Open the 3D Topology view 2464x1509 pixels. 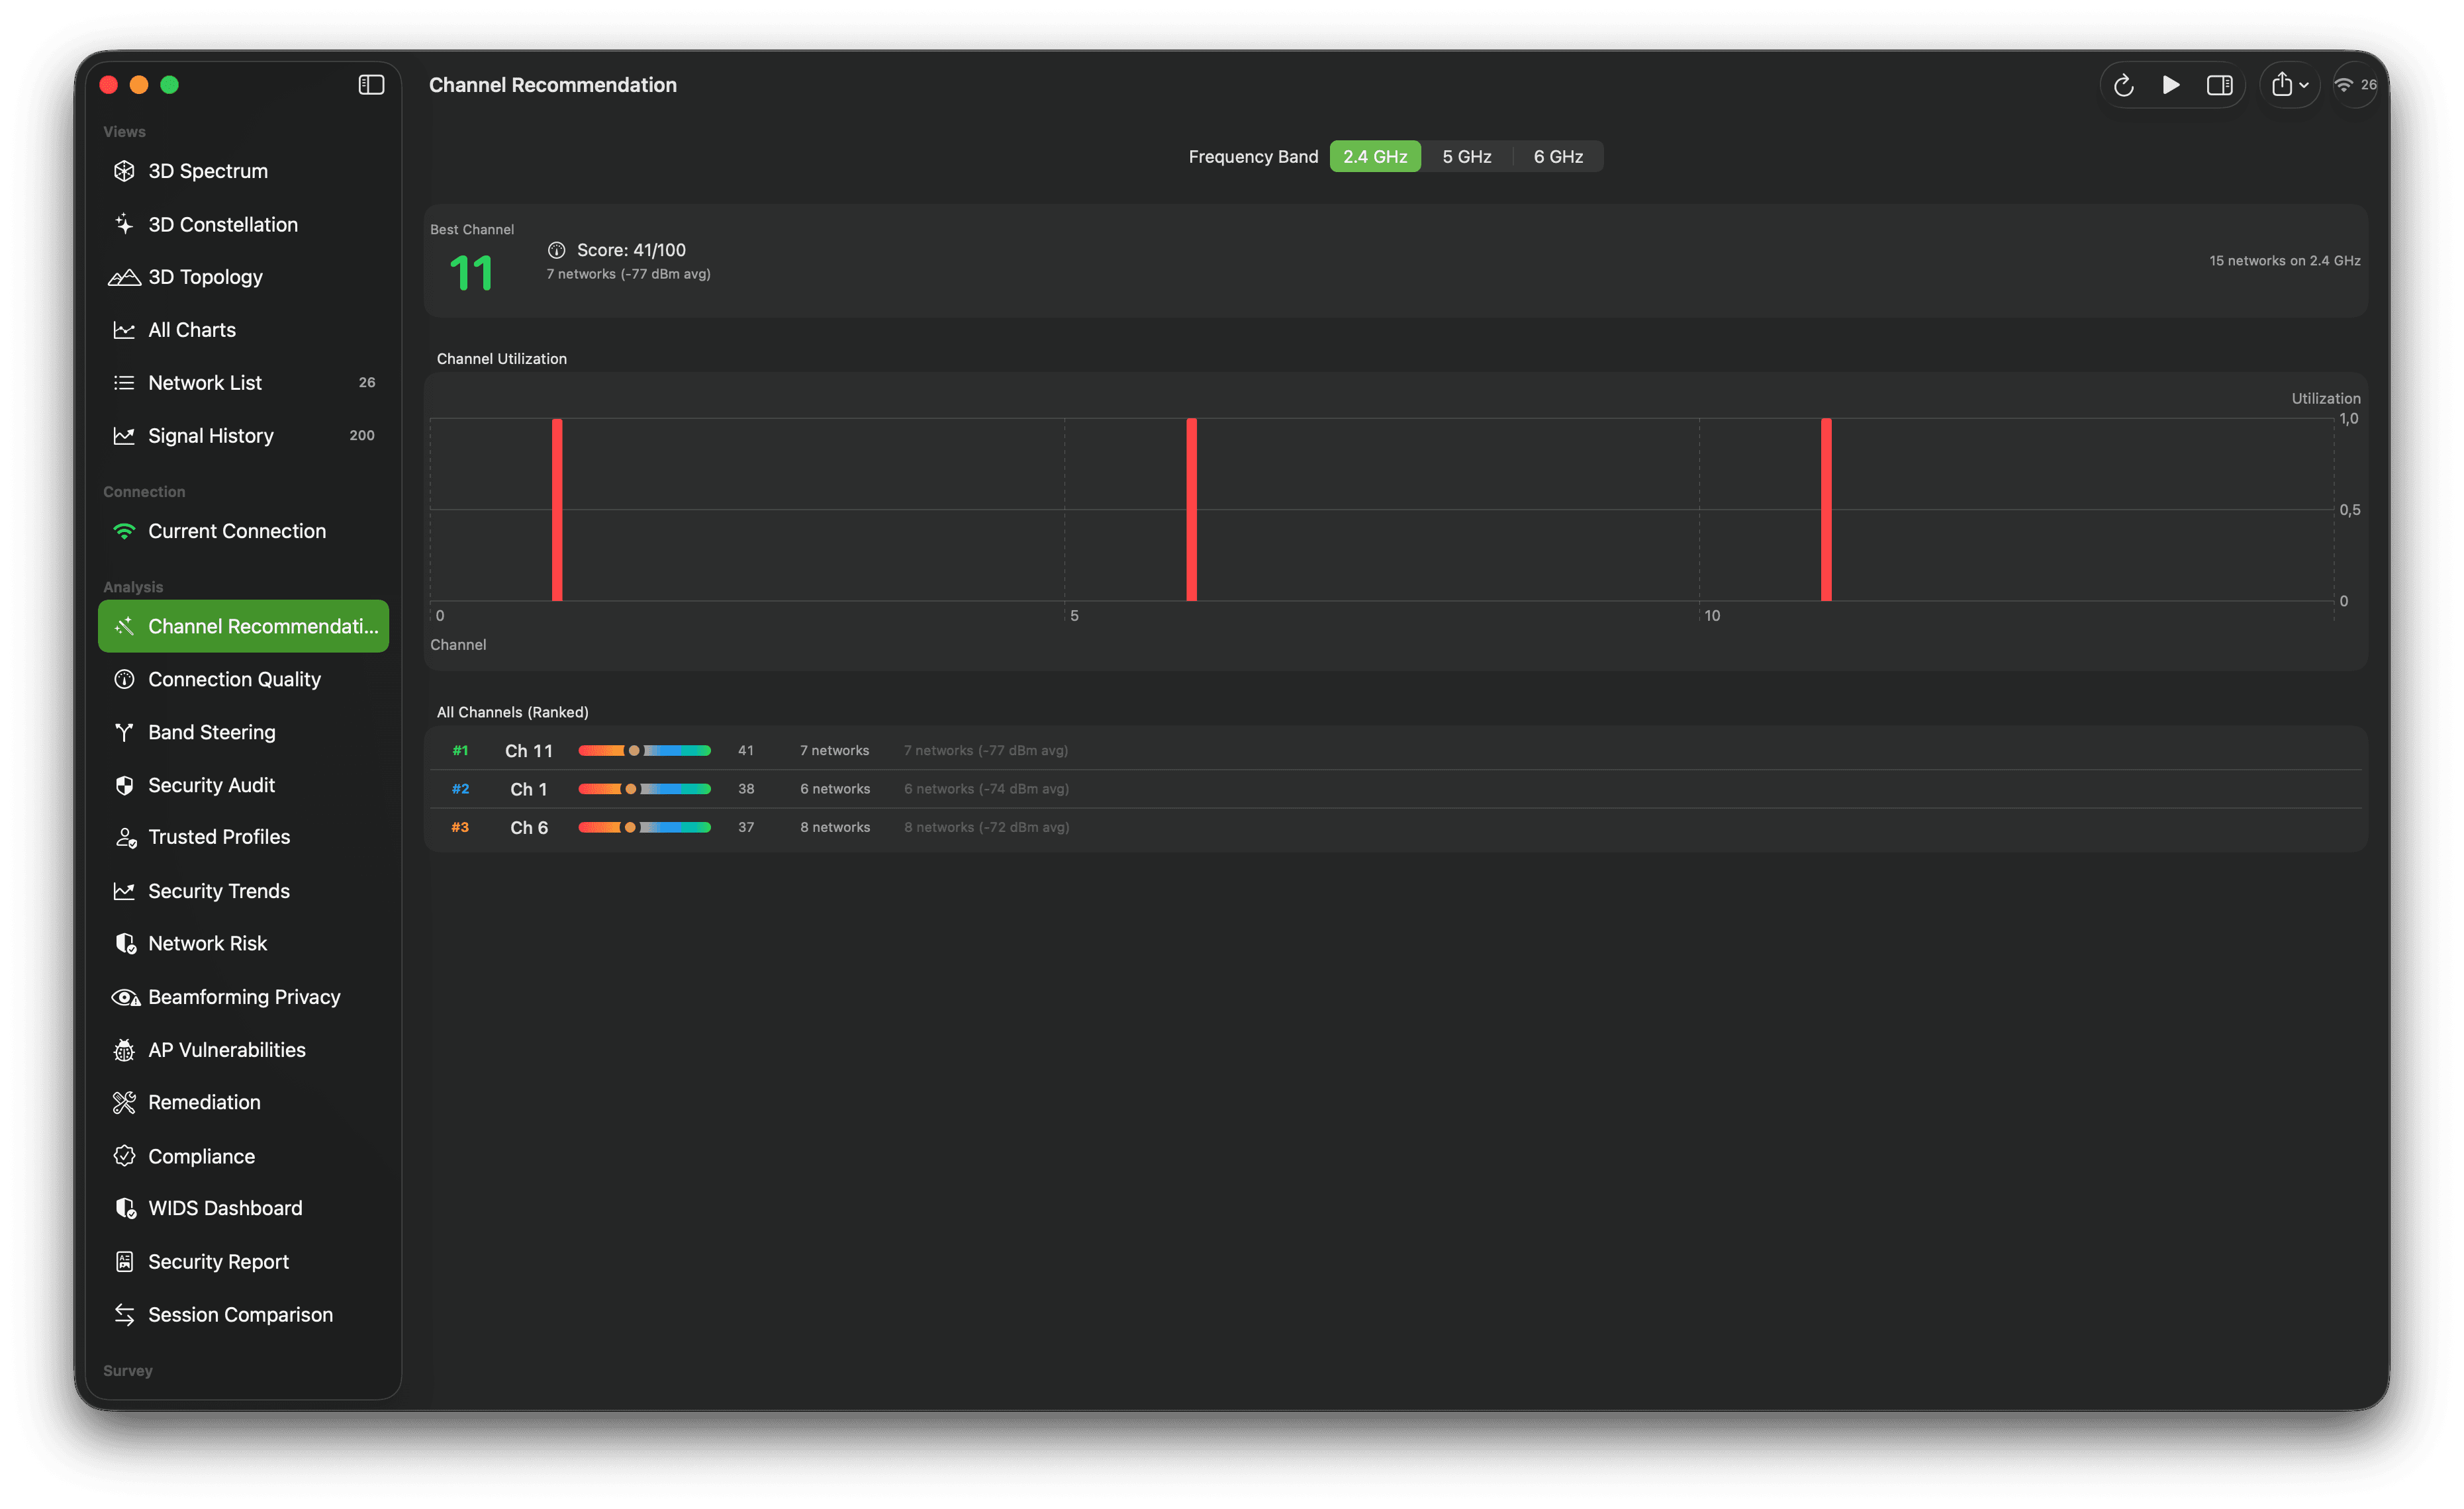click(x=243, y=277)
